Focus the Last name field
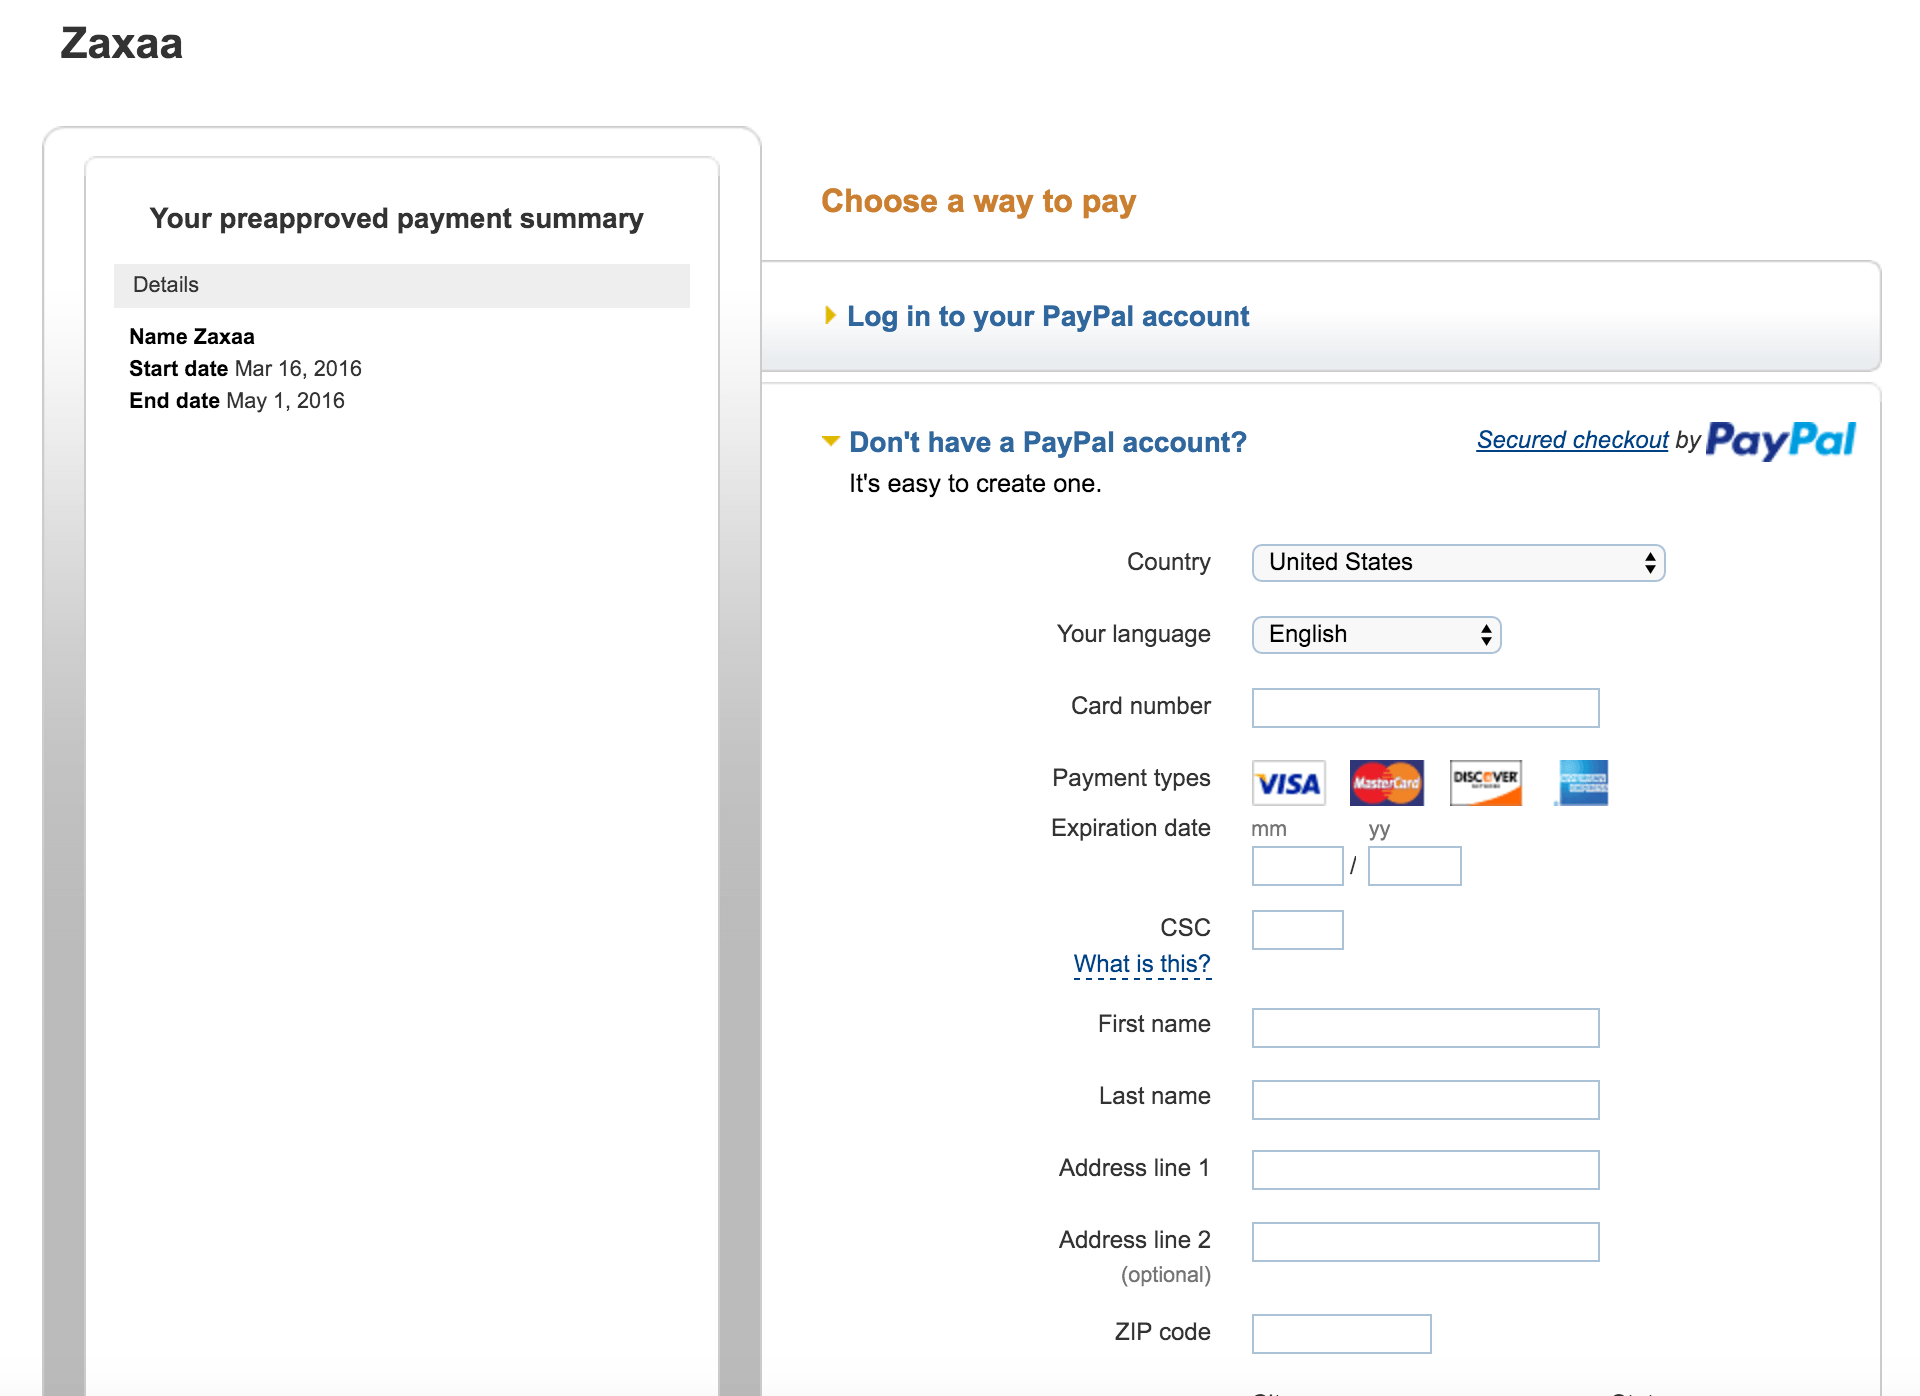The width and height of the screenshot is (1920, 1396). coord(1424,1100)
